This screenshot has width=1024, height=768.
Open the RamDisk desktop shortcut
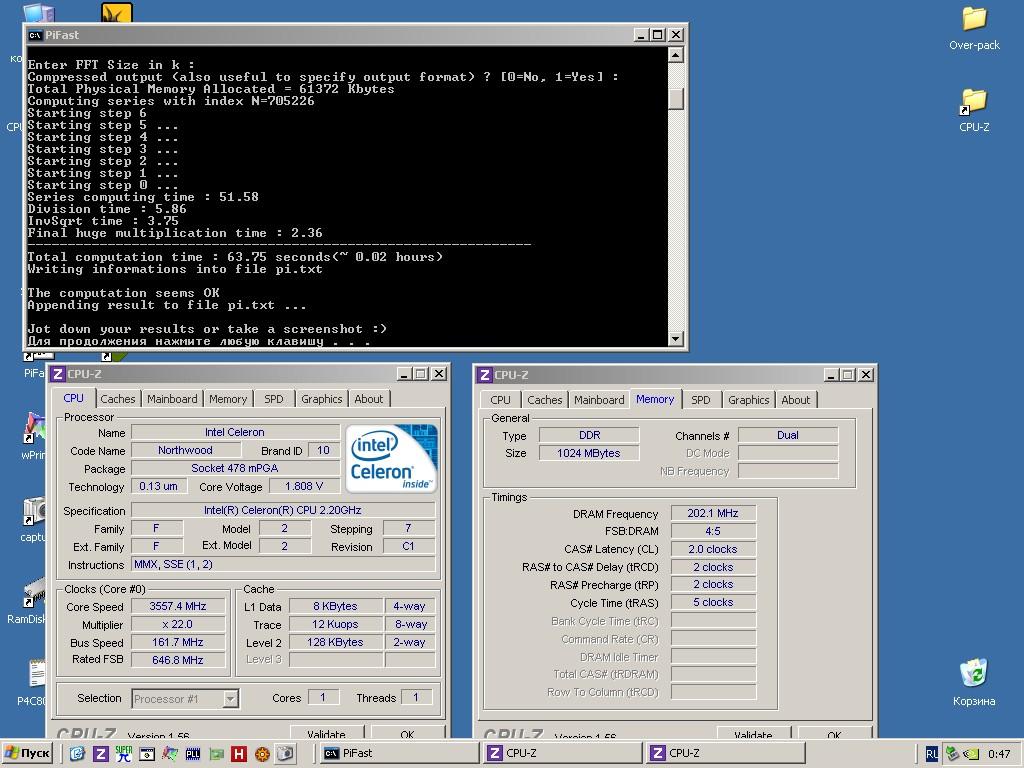(x=31, y=601)
